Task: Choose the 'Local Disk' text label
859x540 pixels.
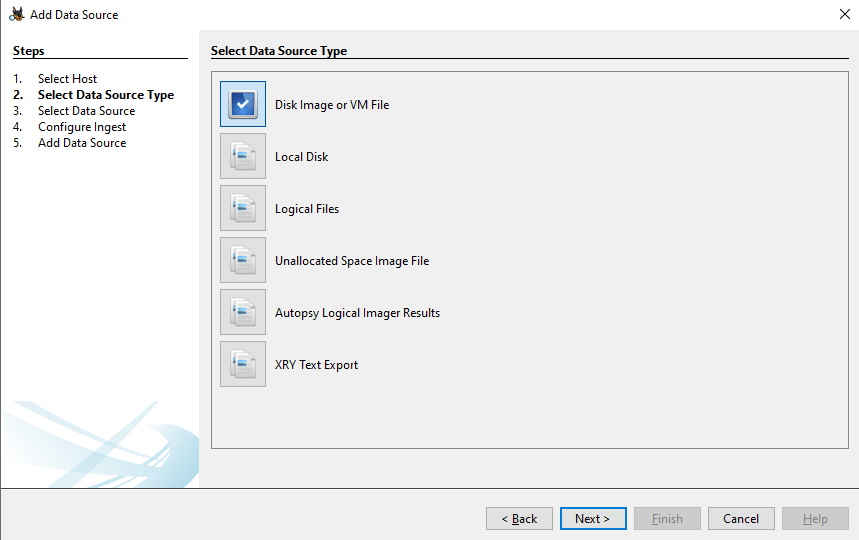Action: pyautogui.click(x=301, y=157)
